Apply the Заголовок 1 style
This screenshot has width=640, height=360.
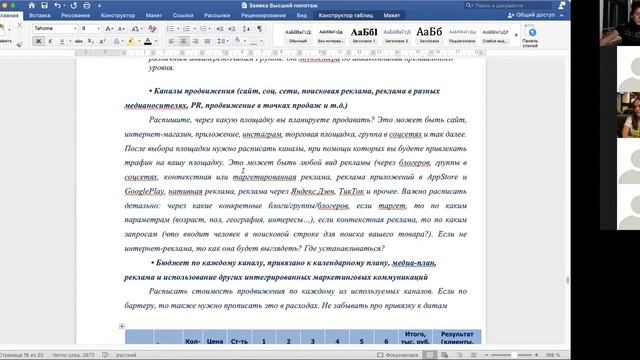[x=364, y=36]
